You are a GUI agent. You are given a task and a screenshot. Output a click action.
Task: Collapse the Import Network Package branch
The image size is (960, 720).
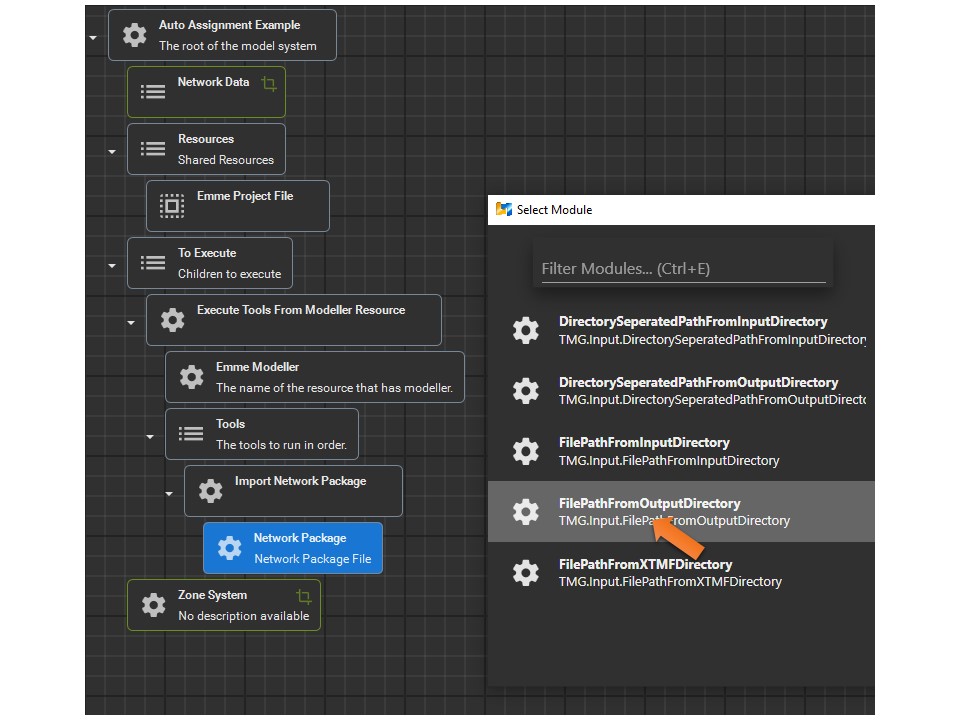(168, 494)
